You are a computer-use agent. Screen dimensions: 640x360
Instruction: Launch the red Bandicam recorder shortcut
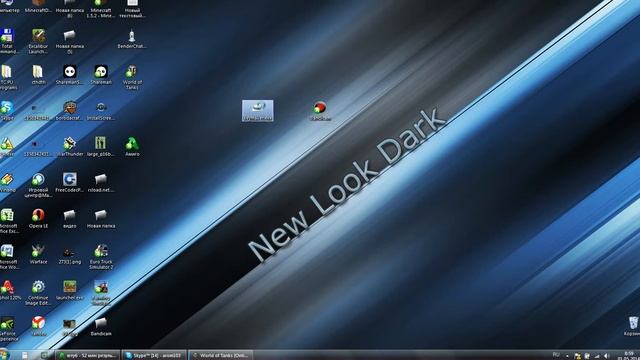pos(320,111)
